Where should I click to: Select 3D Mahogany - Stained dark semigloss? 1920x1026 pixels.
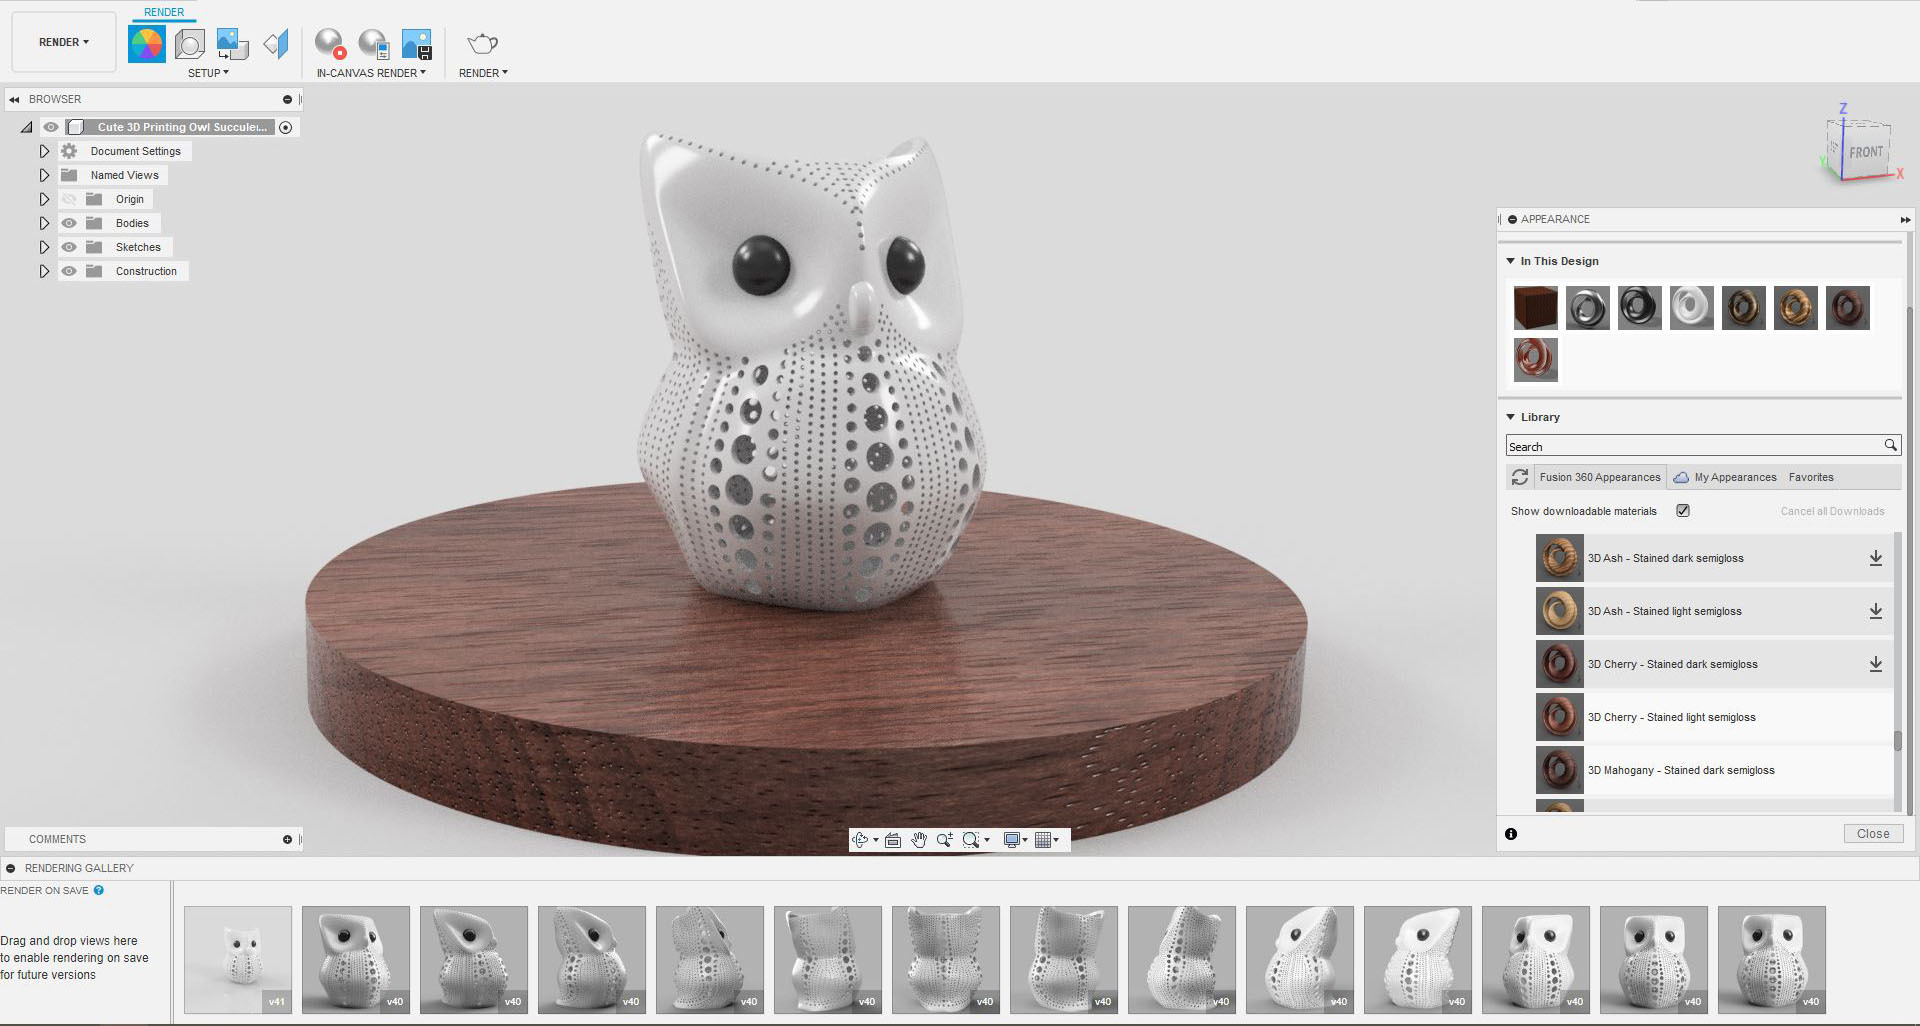pyautogui.click(x=1714, y=770)
